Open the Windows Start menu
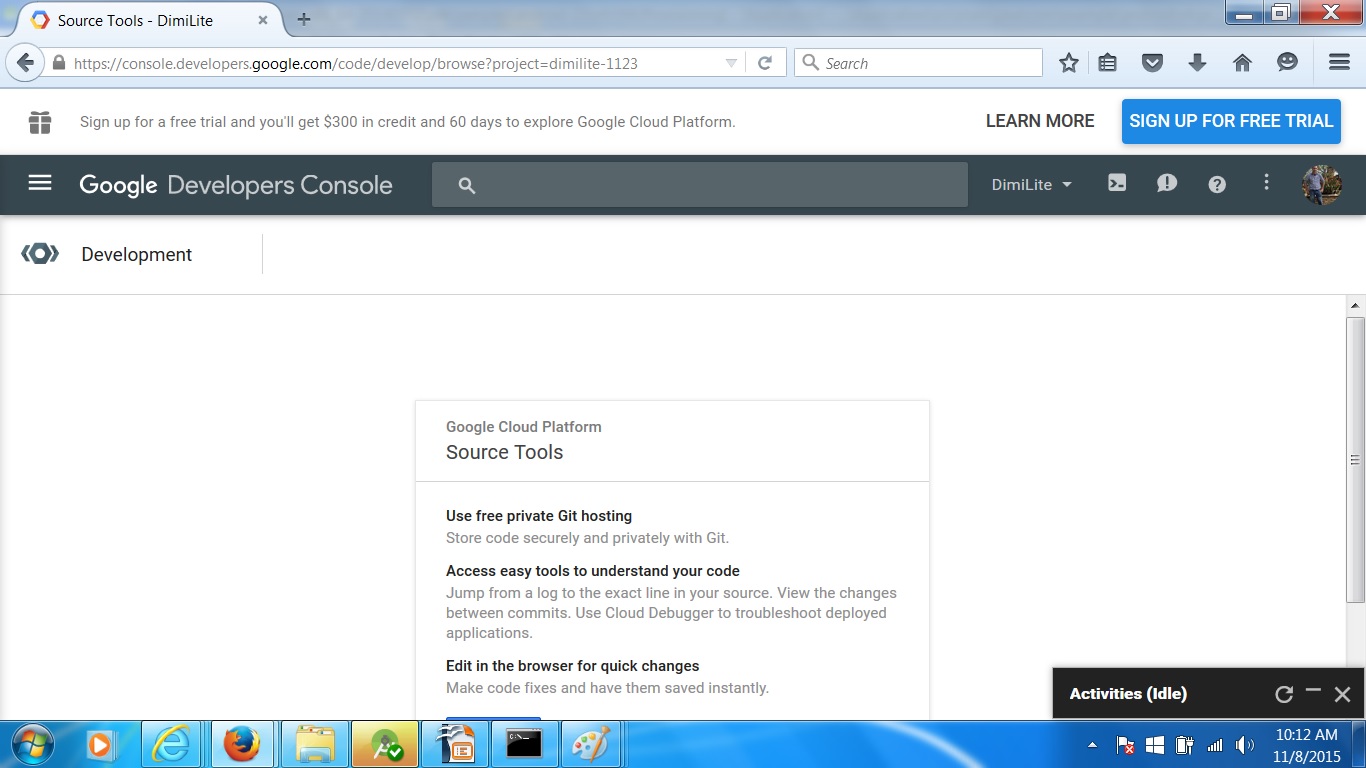The width and height of the screenshot is (1366, 768). [32, 744]
